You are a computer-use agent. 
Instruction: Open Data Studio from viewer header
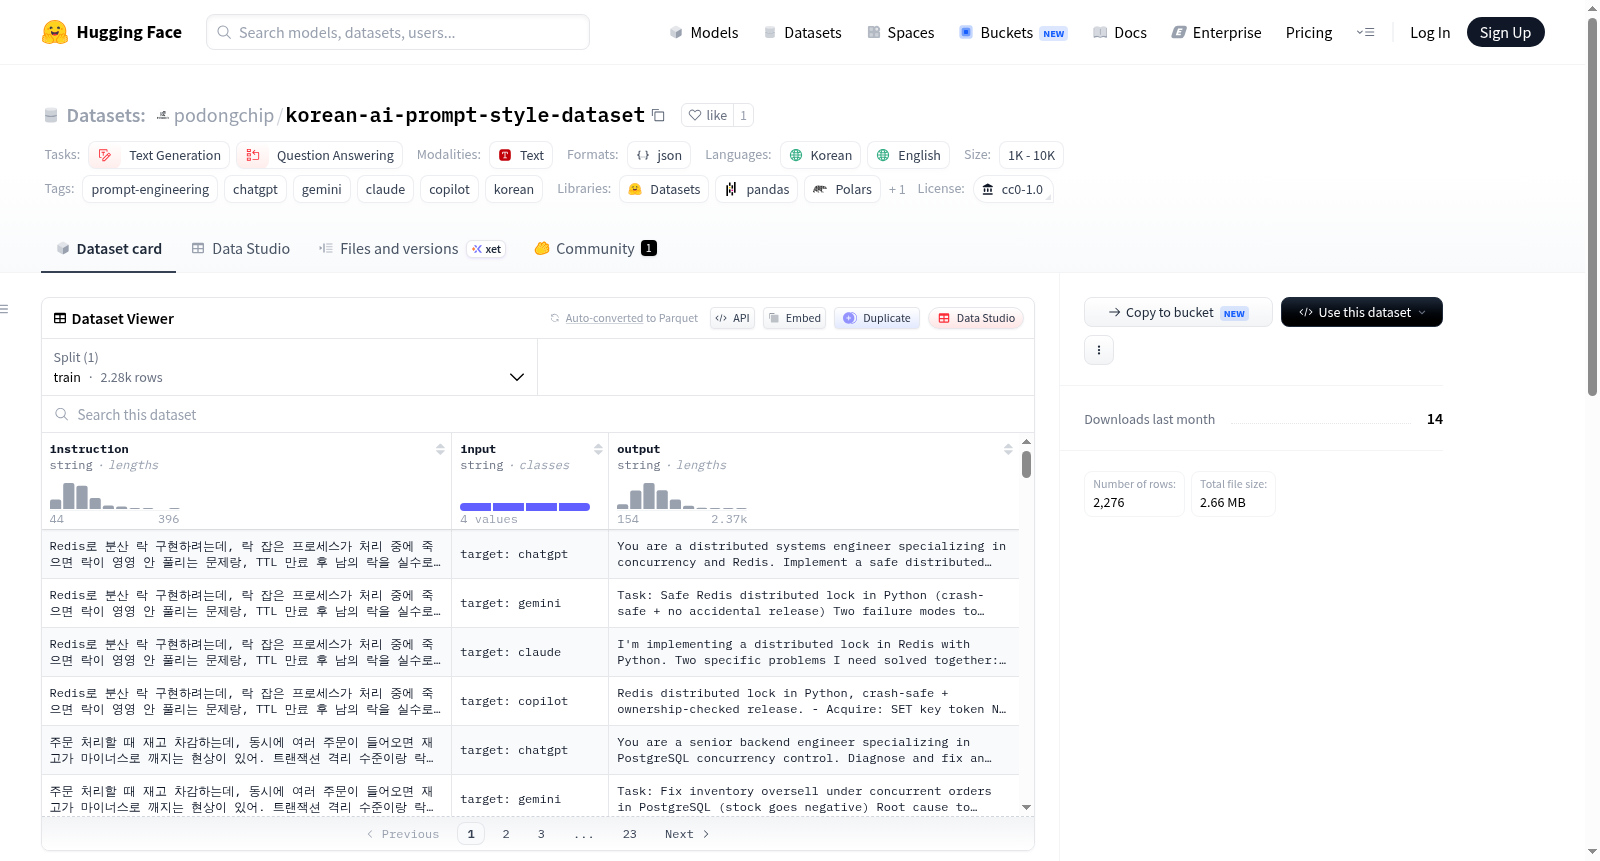[x=976, y=318]
